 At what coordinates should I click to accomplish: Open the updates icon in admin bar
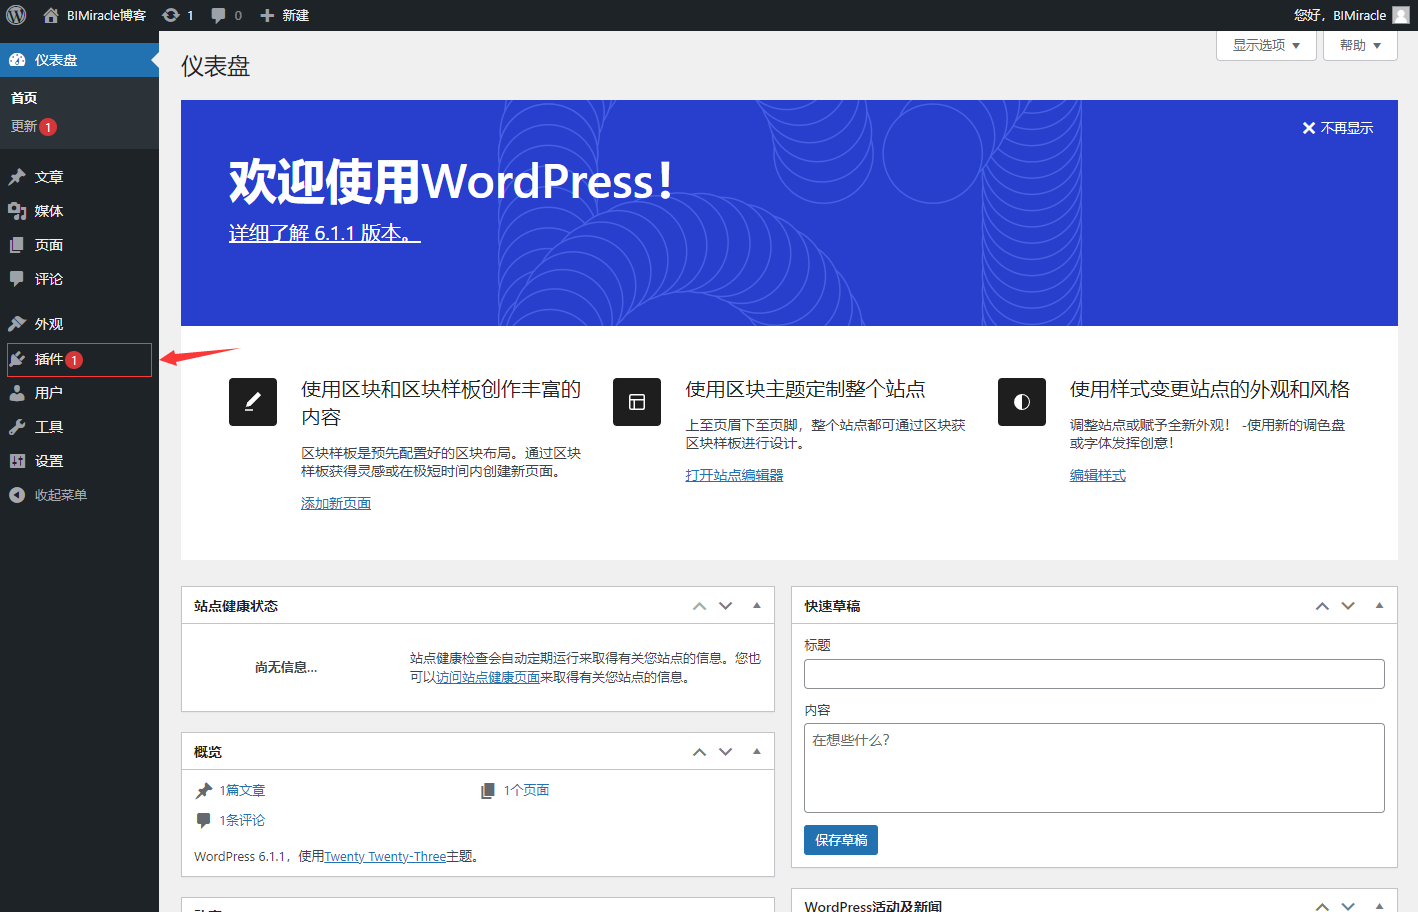pyautogui.click(x=178, y=15)
